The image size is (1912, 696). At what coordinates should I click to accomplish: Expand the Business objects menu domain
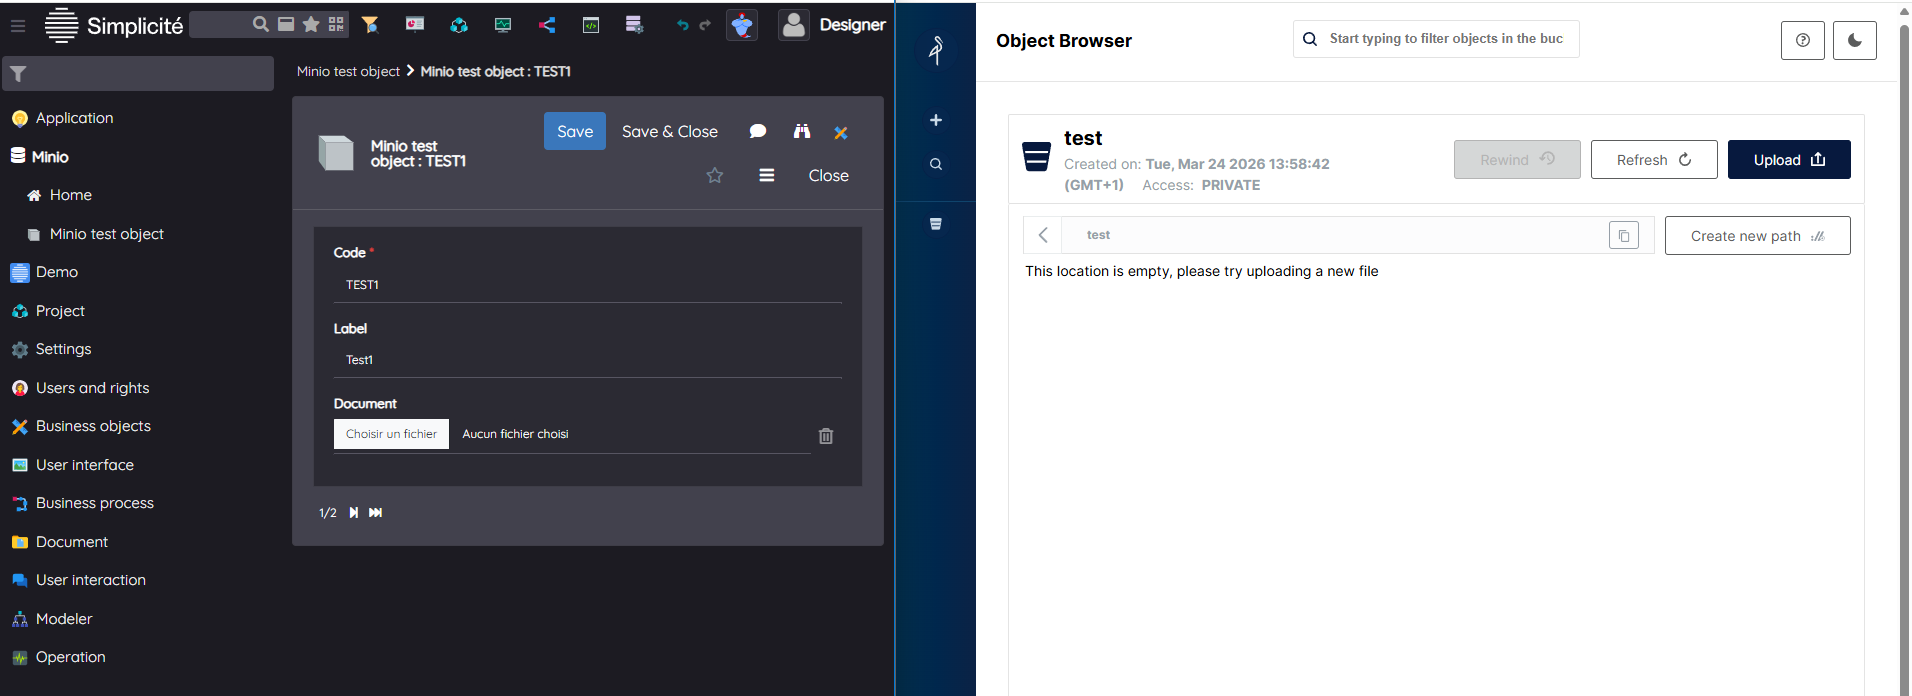(x=93, y=426)
